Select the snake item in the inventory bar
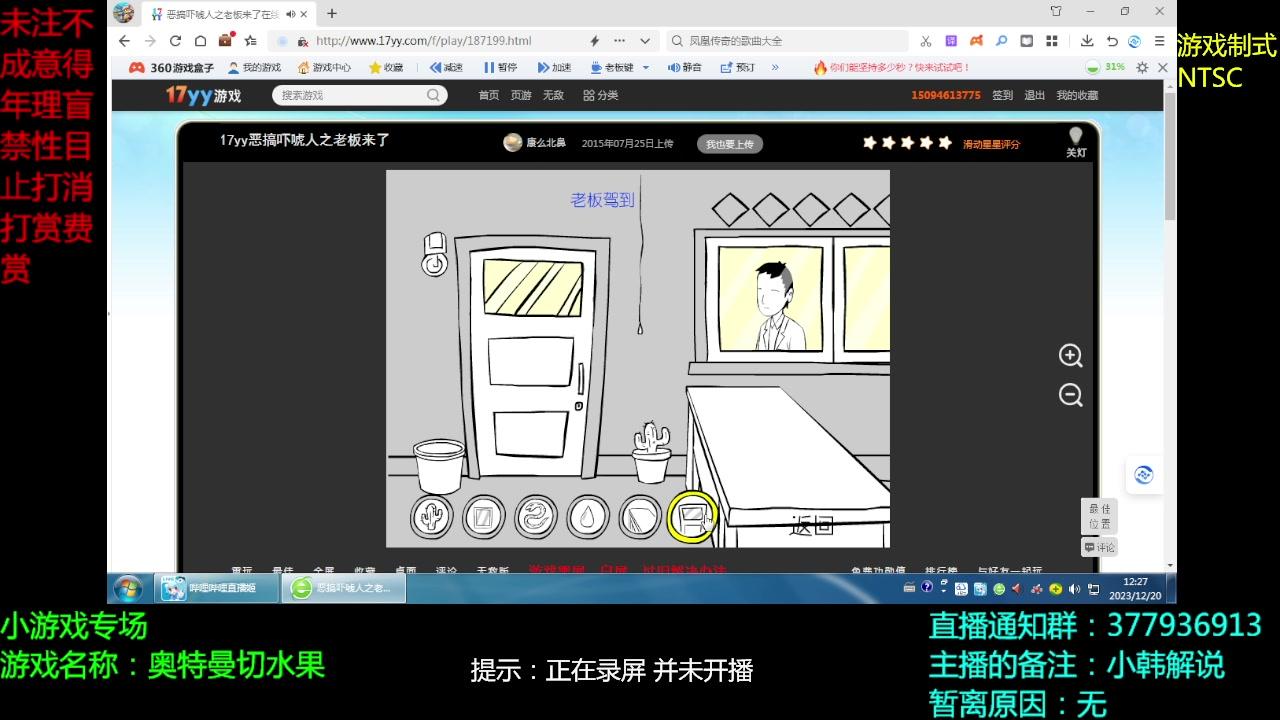 pyautogui.click(x=537, y=517)
